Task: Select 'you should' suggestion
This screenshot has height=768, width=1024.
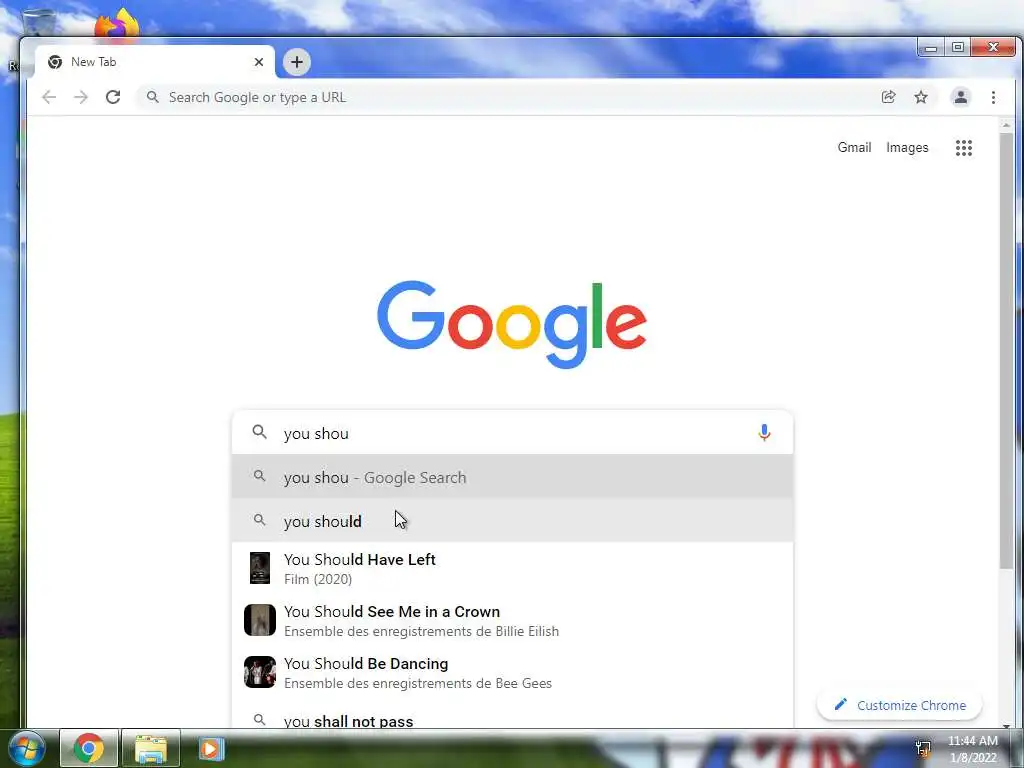Action: (x=513, y=520)
